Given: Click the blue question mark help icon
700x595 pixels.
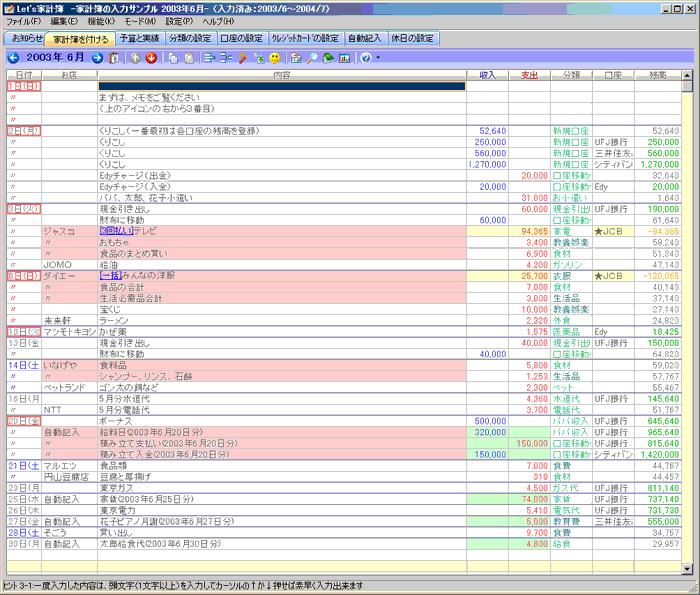Looking at the screenshot, I should pyautogui.click(x=366, y=58).
